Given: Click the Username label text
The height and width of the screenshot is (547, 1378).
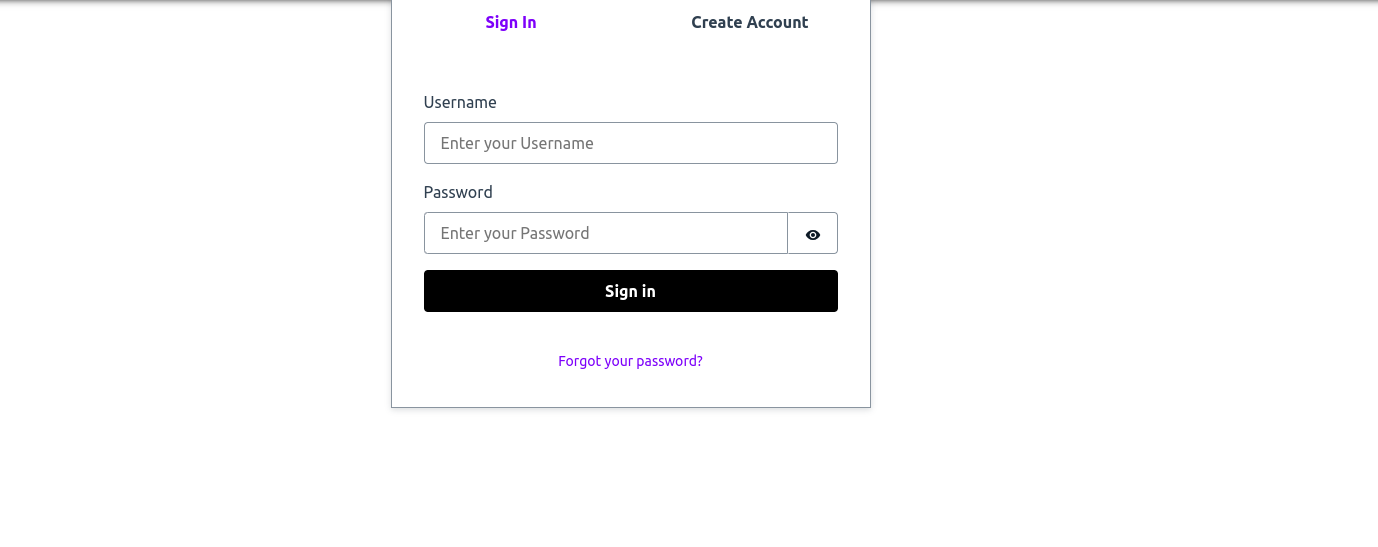Looking at the screenshot, I should [x=460, y=102].
